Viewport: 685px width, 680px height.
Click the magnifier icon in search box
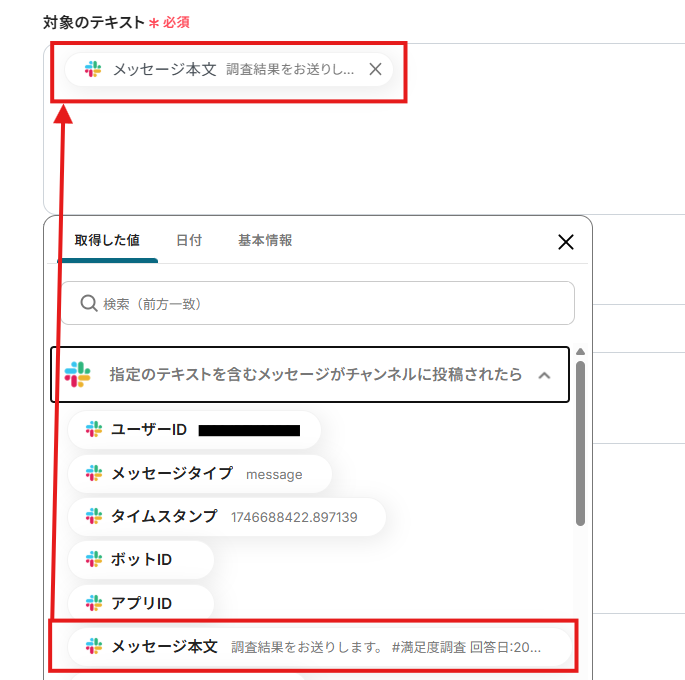pos(89,303)
